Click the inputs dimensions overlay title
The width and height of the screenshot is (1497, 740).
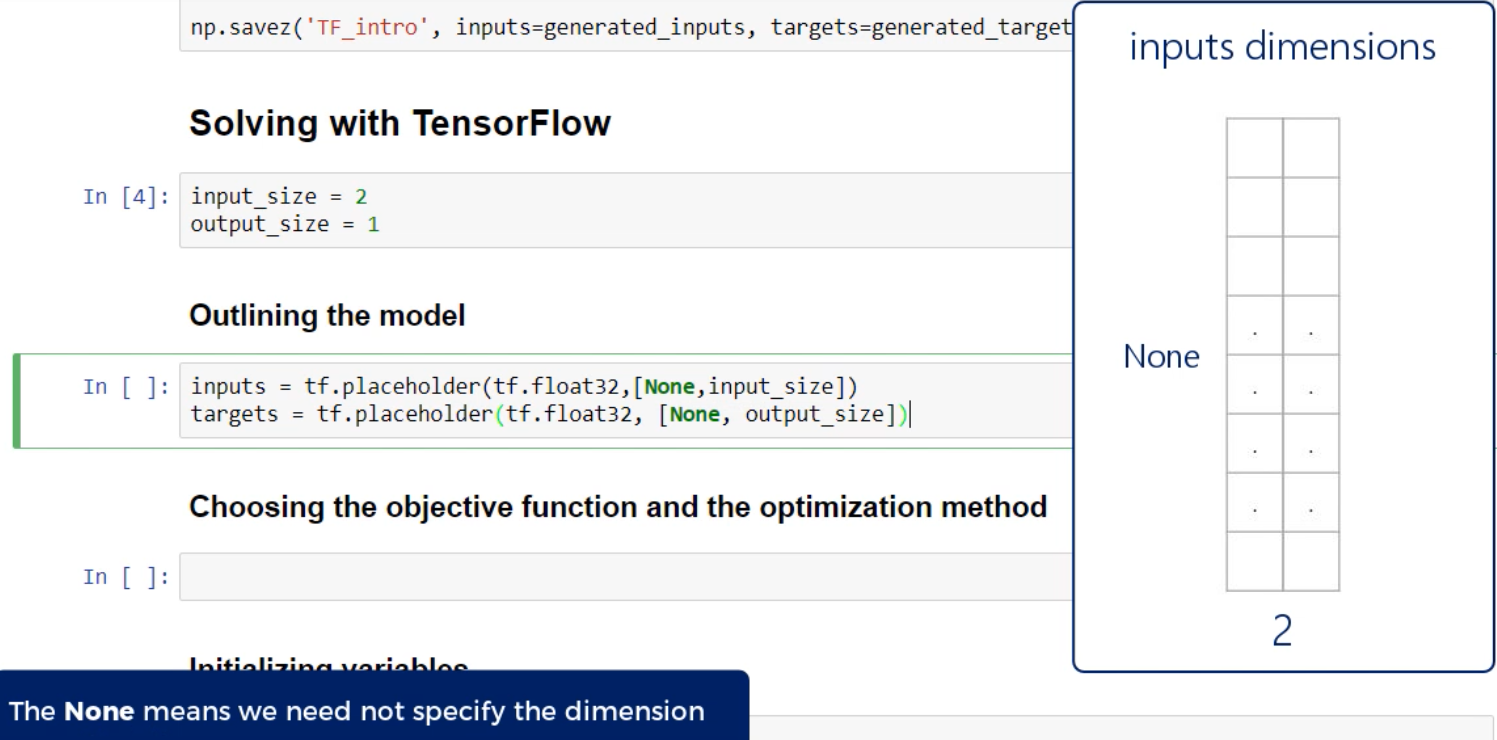1283,48
